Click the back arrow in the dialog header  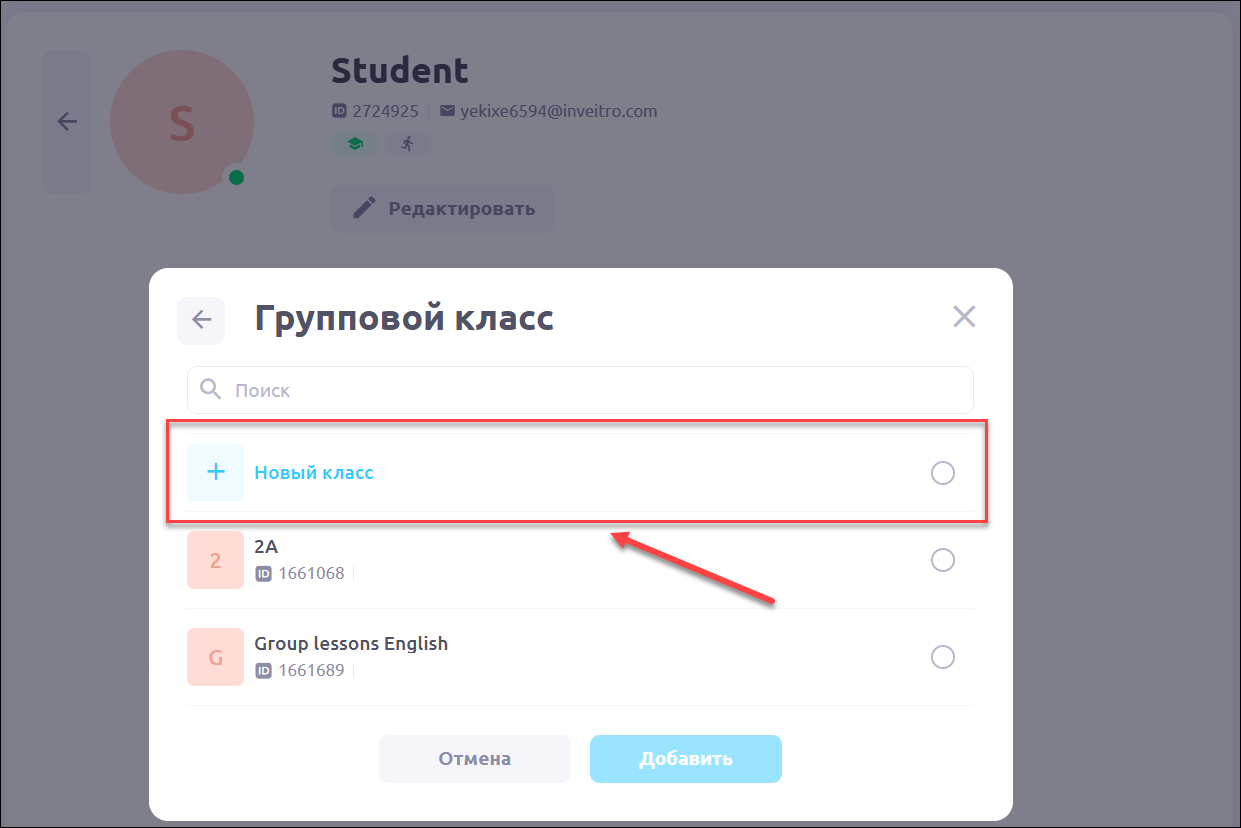(x=201, y=320)
